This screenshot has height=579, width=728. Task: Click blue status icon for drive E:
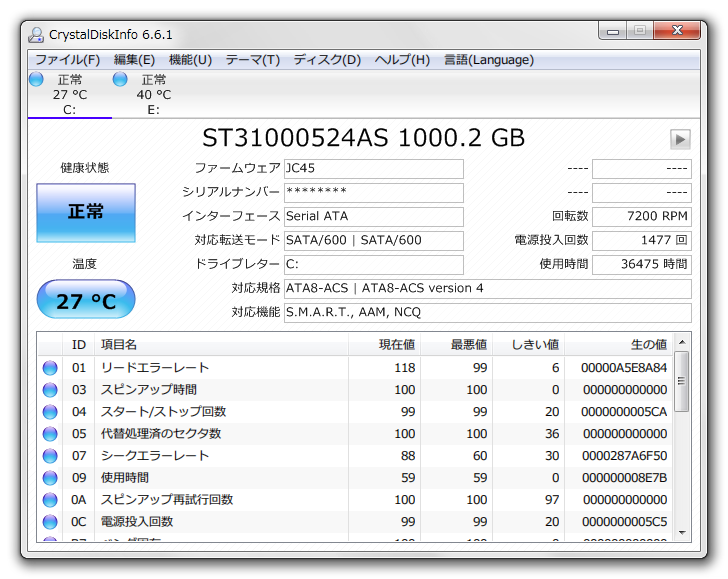[x=120, y=79]
